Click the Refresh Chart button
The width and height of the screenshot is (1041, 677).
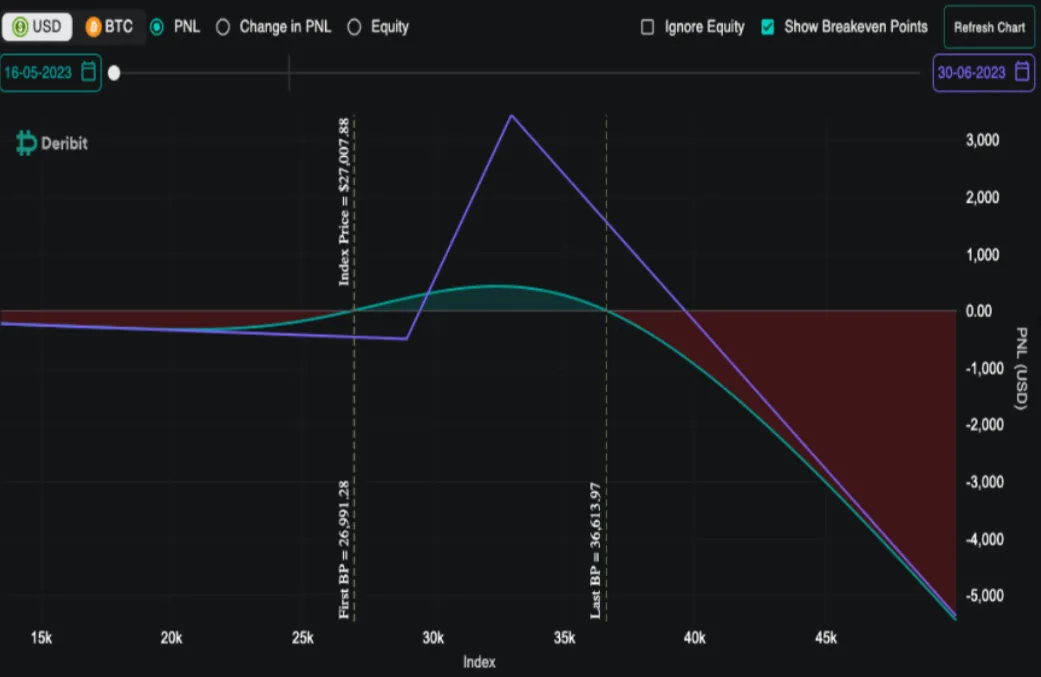989,27
